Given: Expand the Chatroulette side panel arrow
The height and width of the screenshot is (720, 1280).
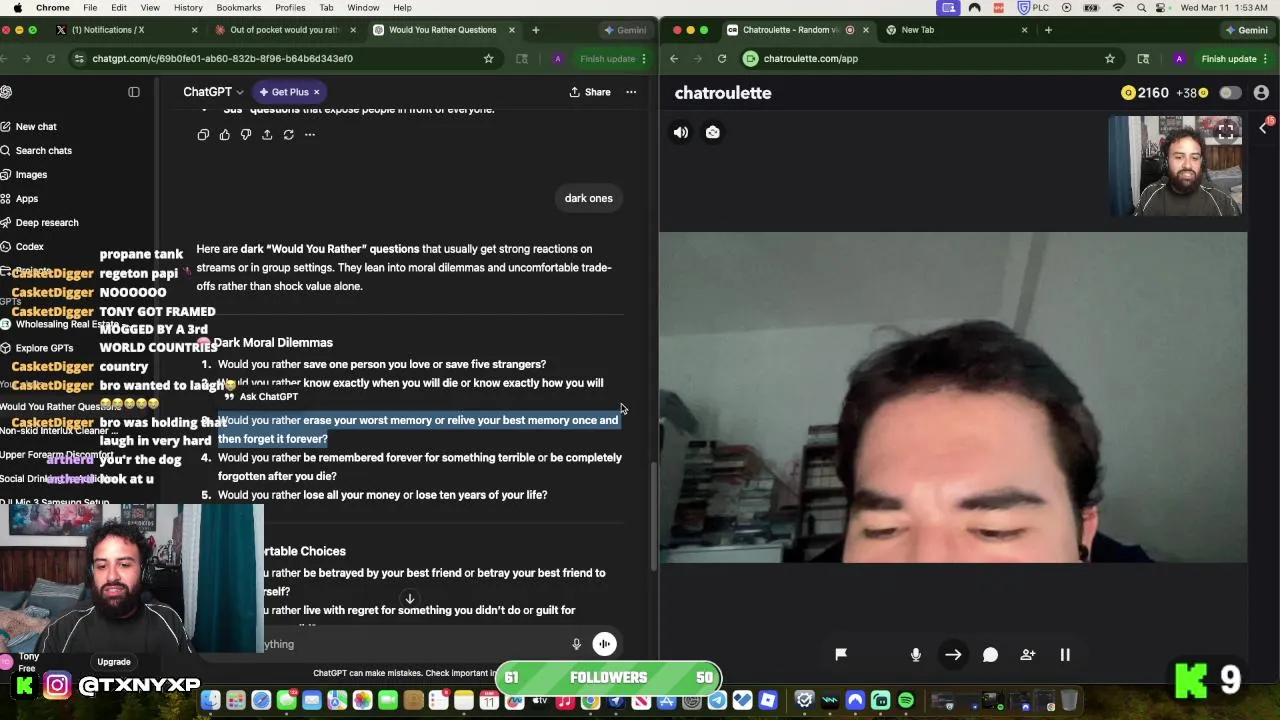Looking at the screenshot, I should click(1263, 127).
